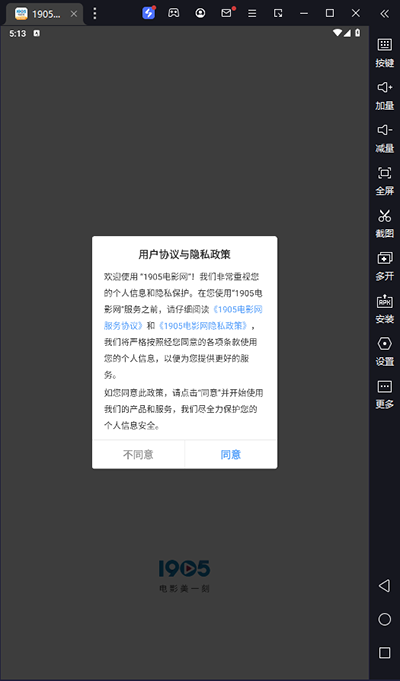Lower volume with the 减量 icon
400x681 pixels.
[x=384, y=138]
